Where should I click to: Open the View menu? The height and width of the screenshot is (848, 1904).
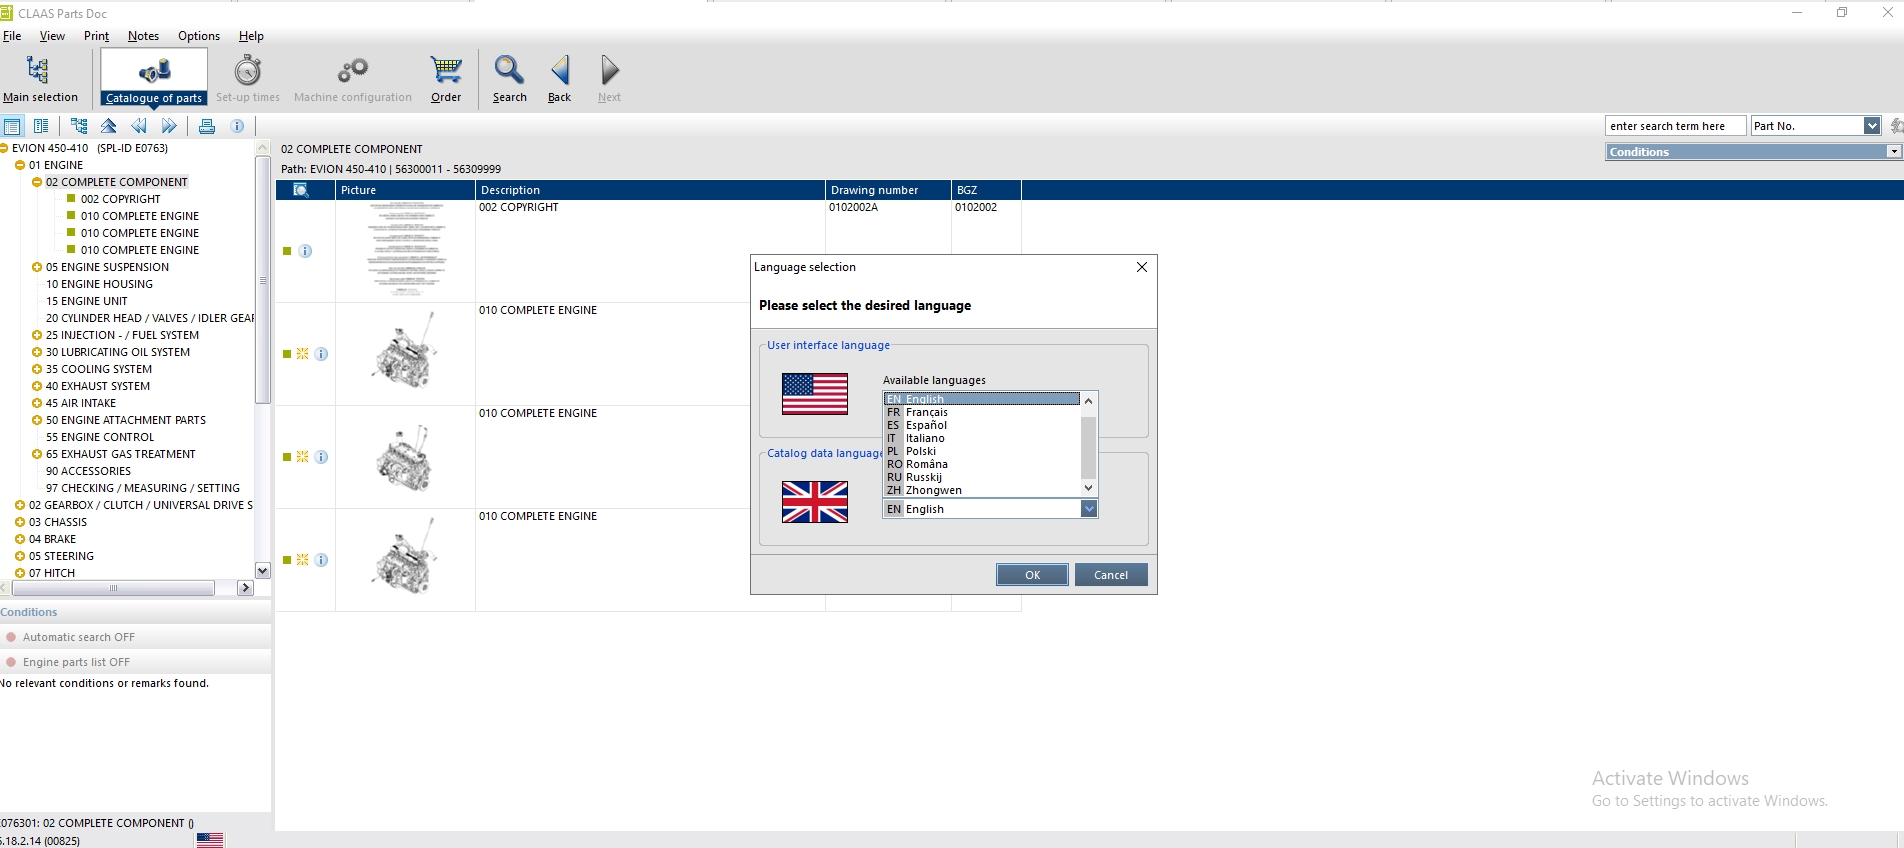(x=52, y=36)
